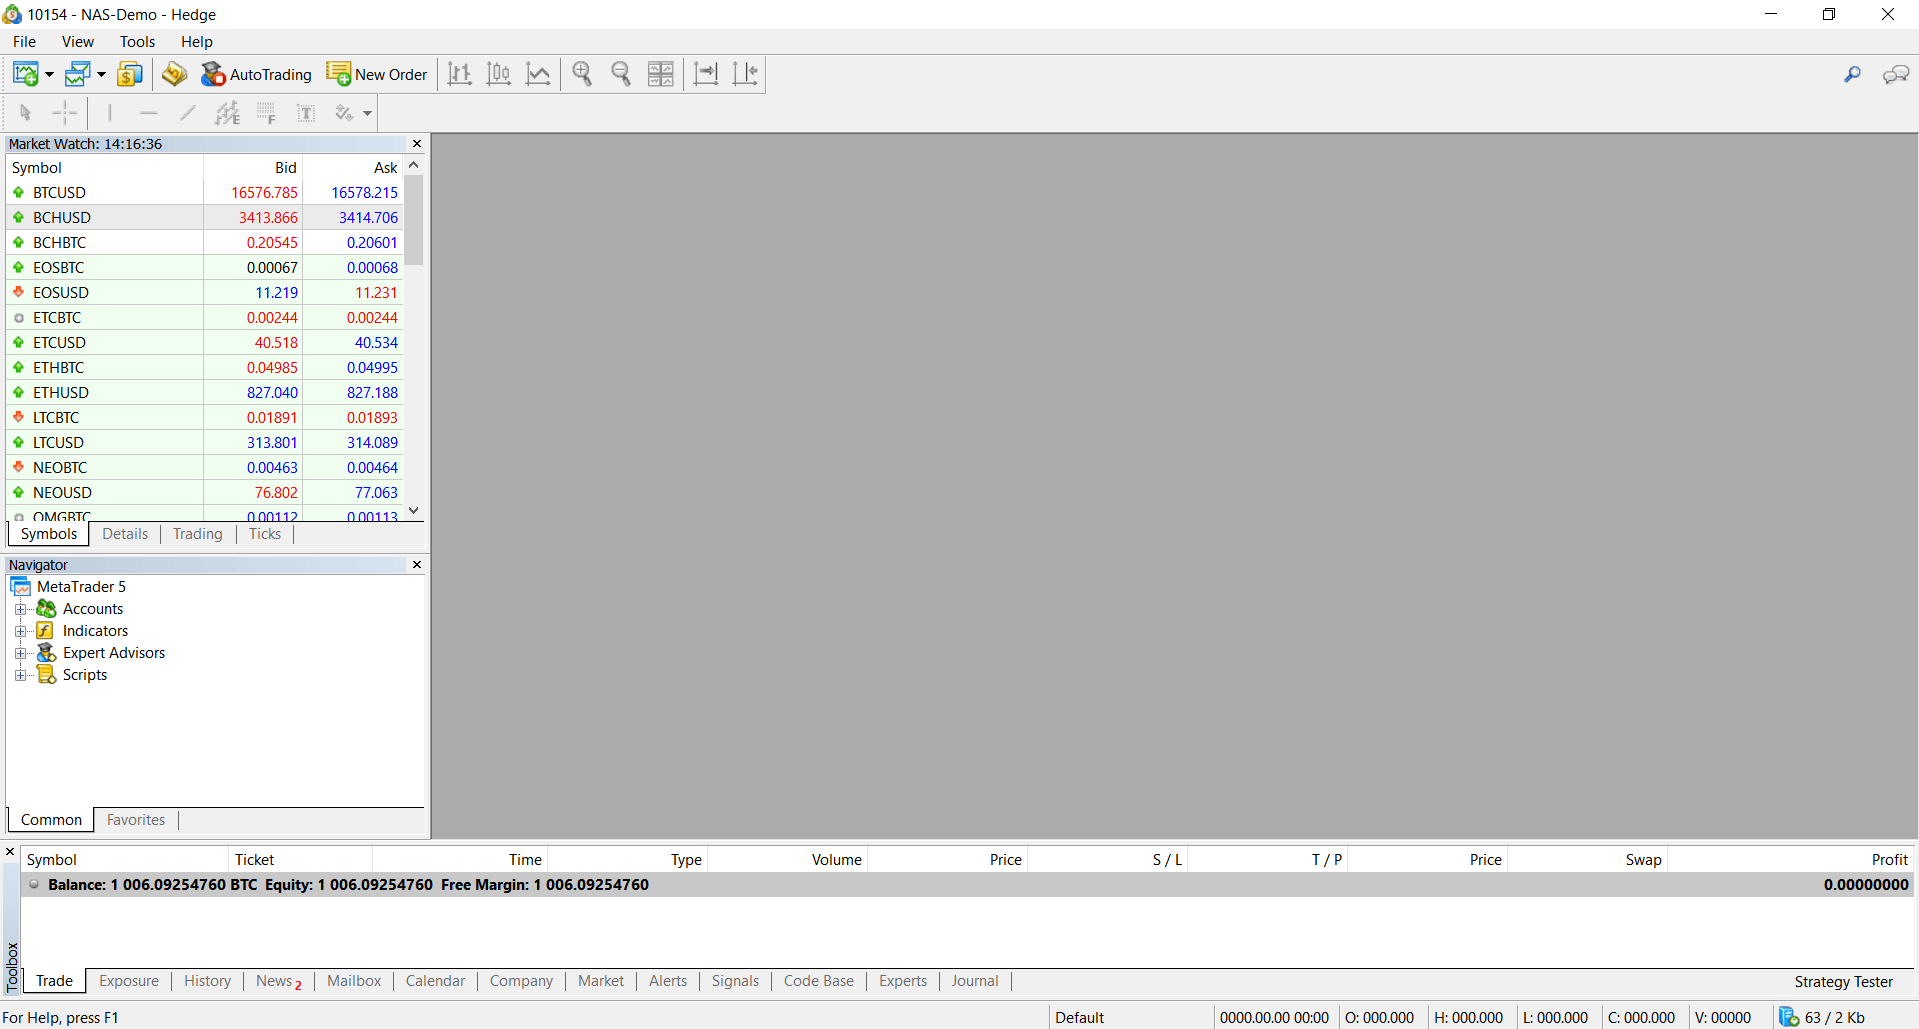
Task: Expand the Scripts tree node
Action: pyautogui.click(x=20, y=675)
